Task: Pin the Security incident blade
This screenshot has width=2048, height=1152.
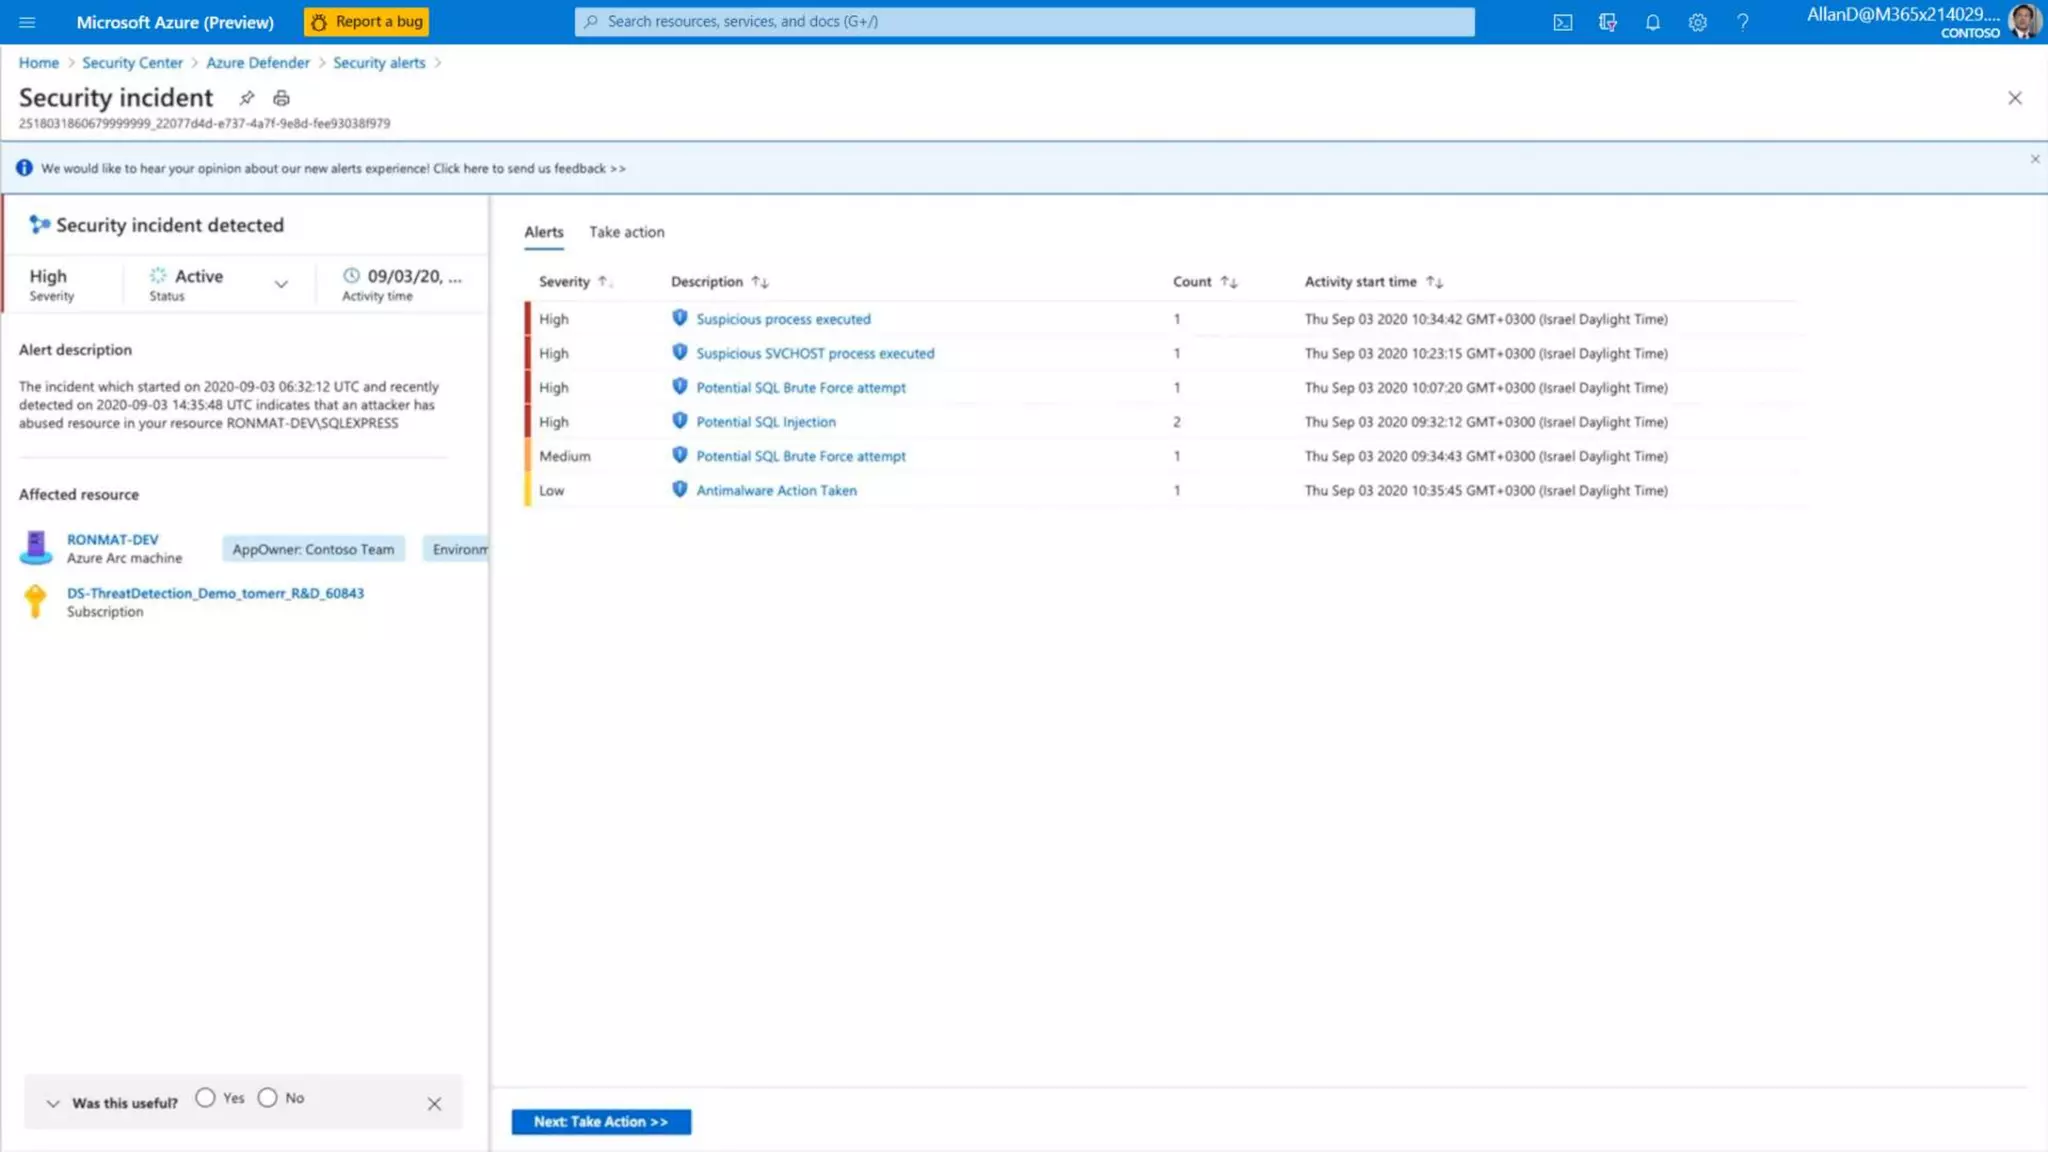Action: 246,98
